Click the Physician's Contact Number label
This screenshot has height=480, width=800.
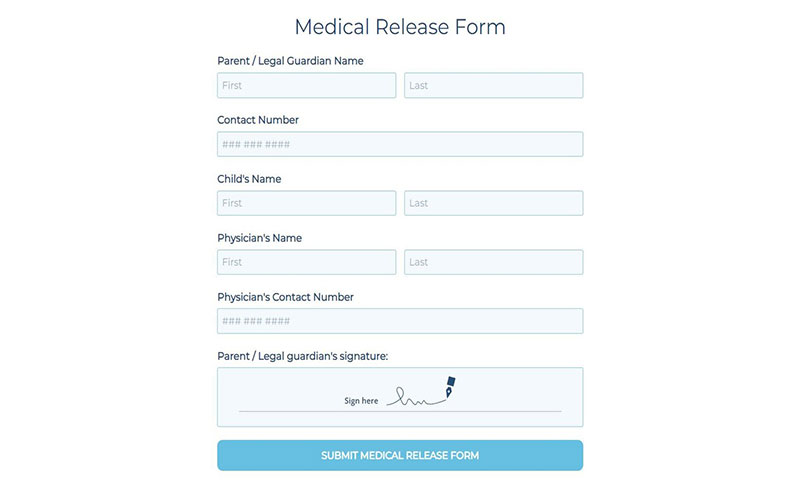click(285, 297)
